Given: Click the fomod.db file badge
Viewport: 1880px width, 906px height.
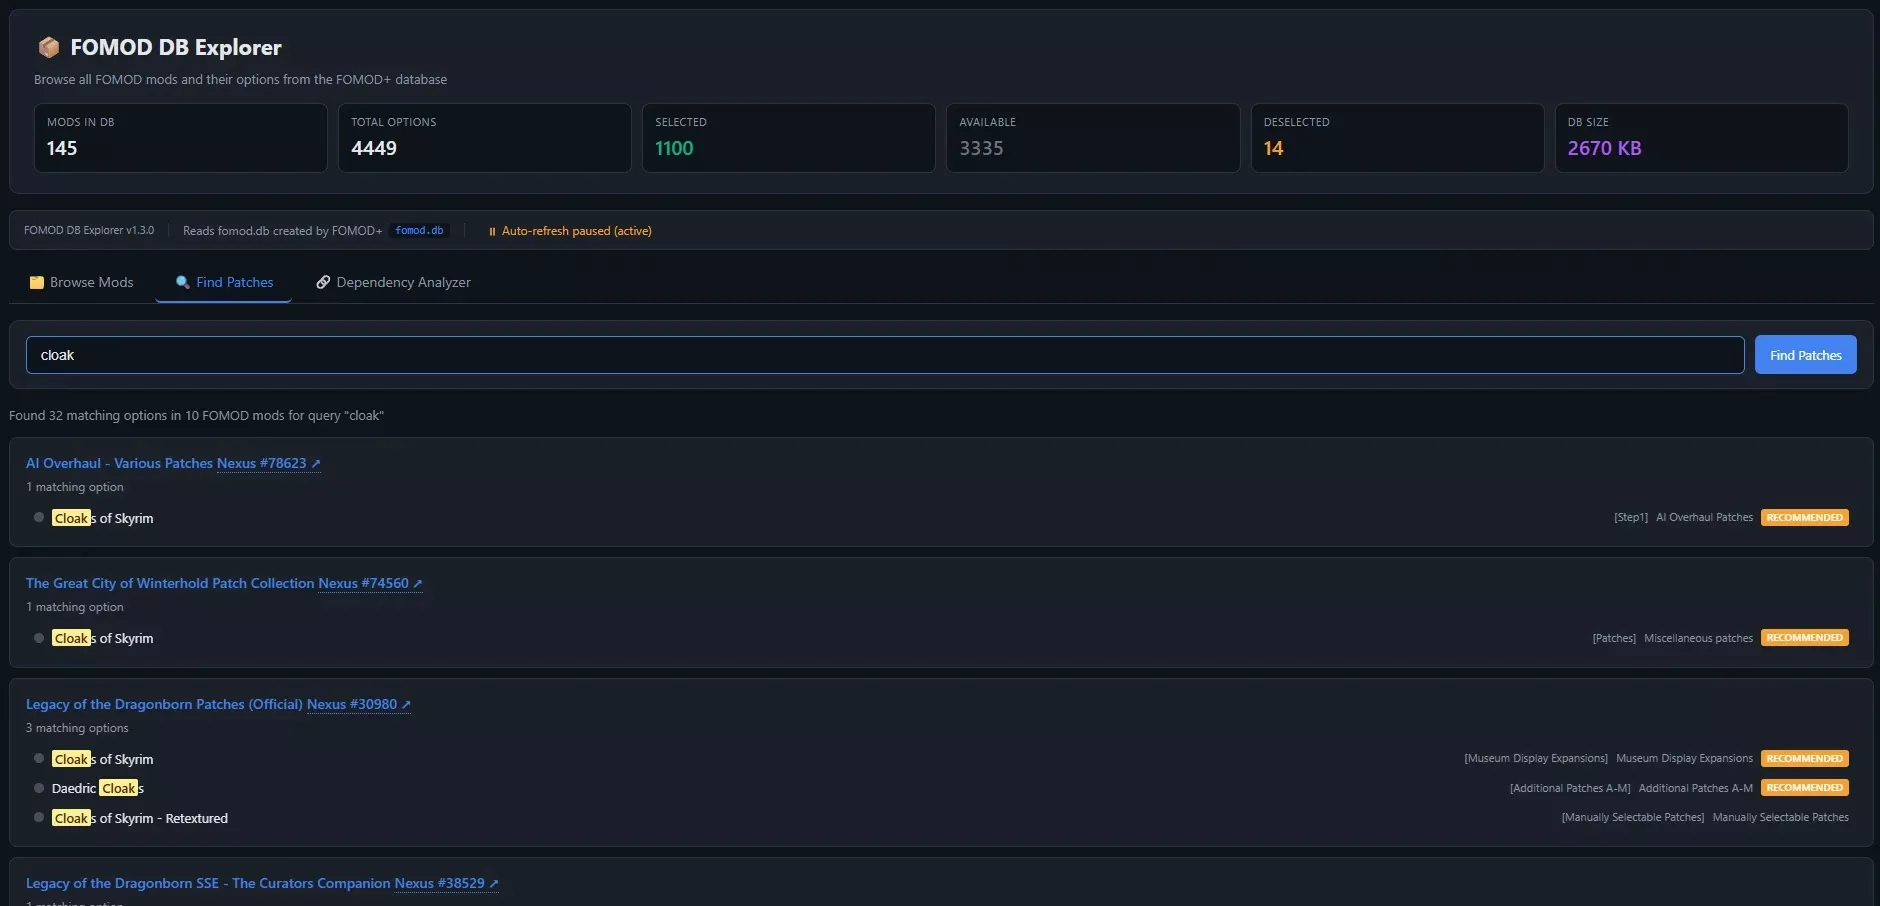Looking at the screenshot, I should 419,231.
